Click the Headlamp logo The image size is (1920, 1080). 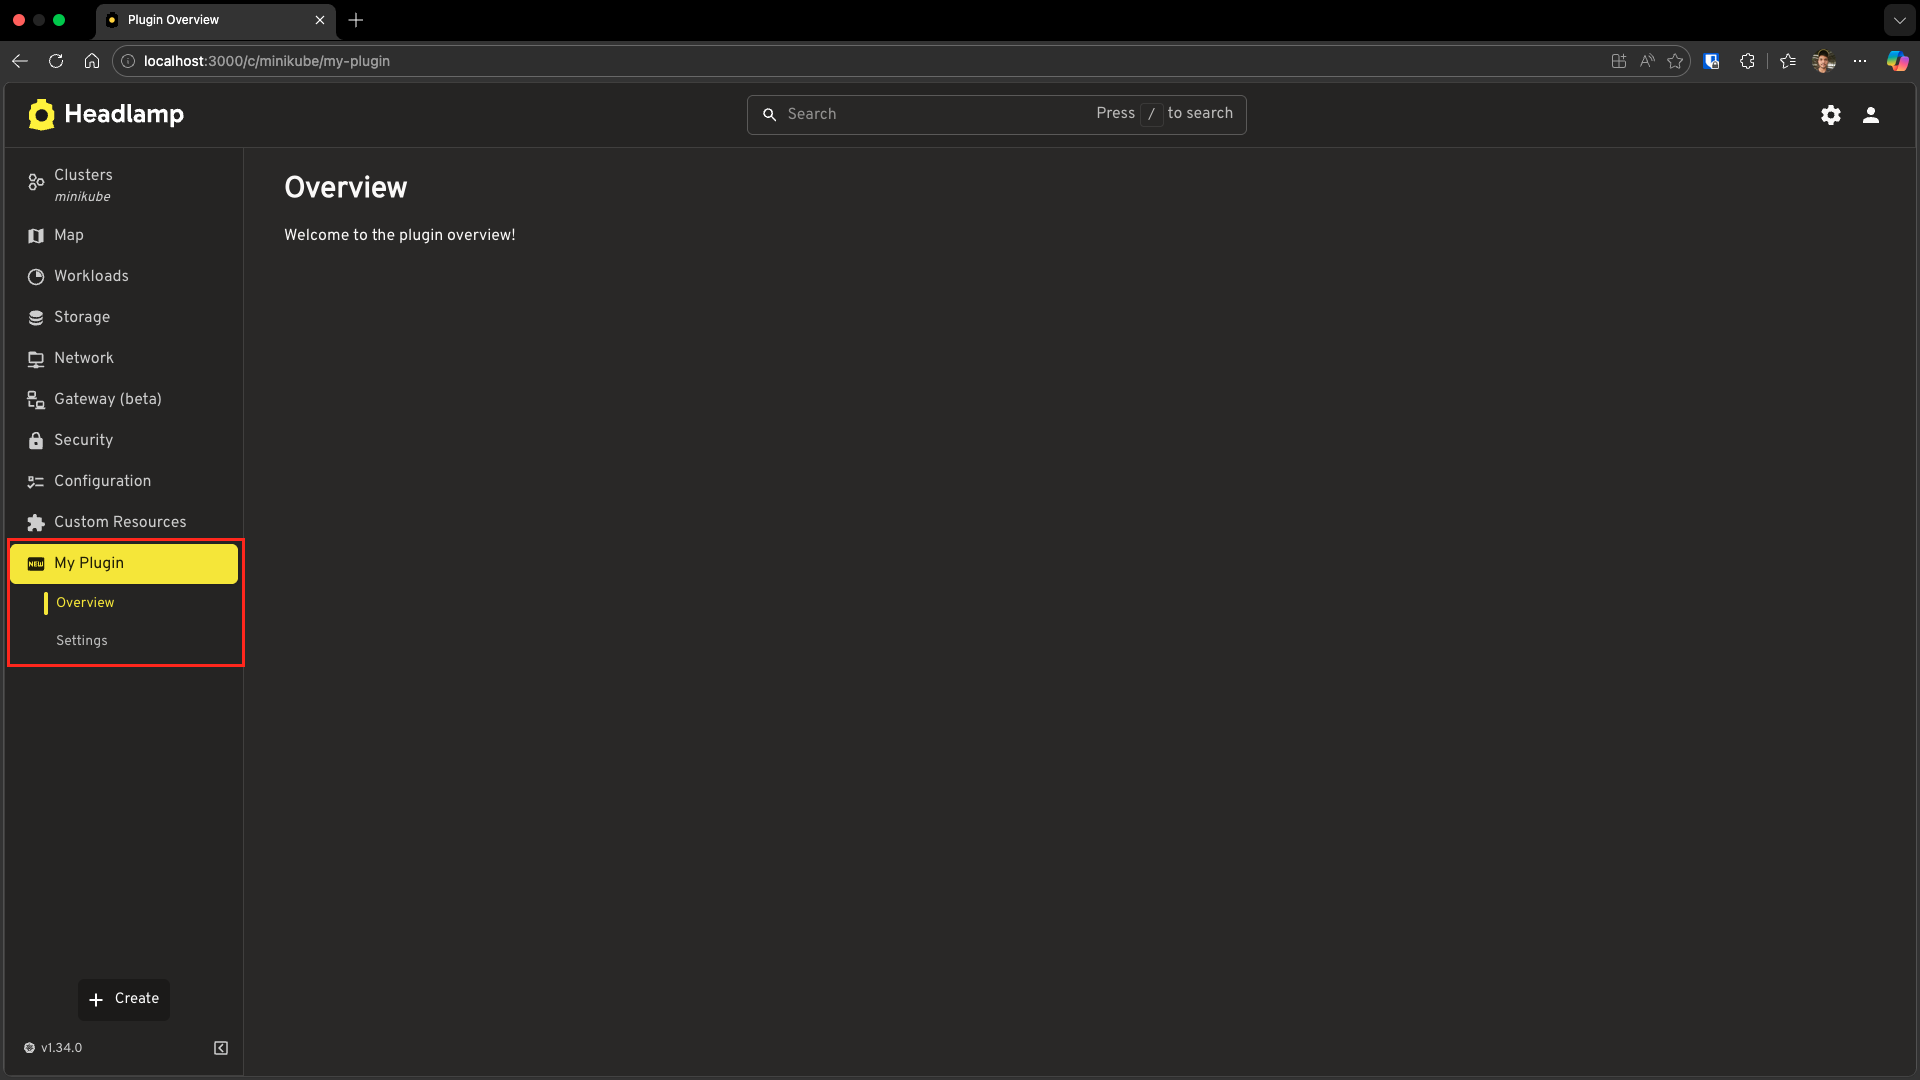tap(42, 114)
